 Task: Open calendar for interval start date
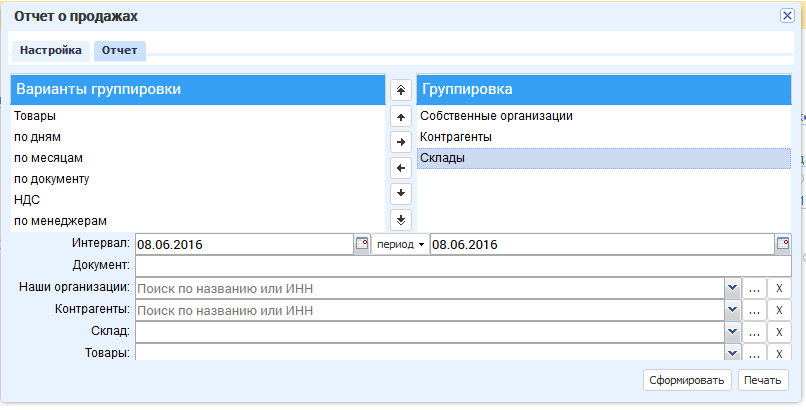(362, 244)
